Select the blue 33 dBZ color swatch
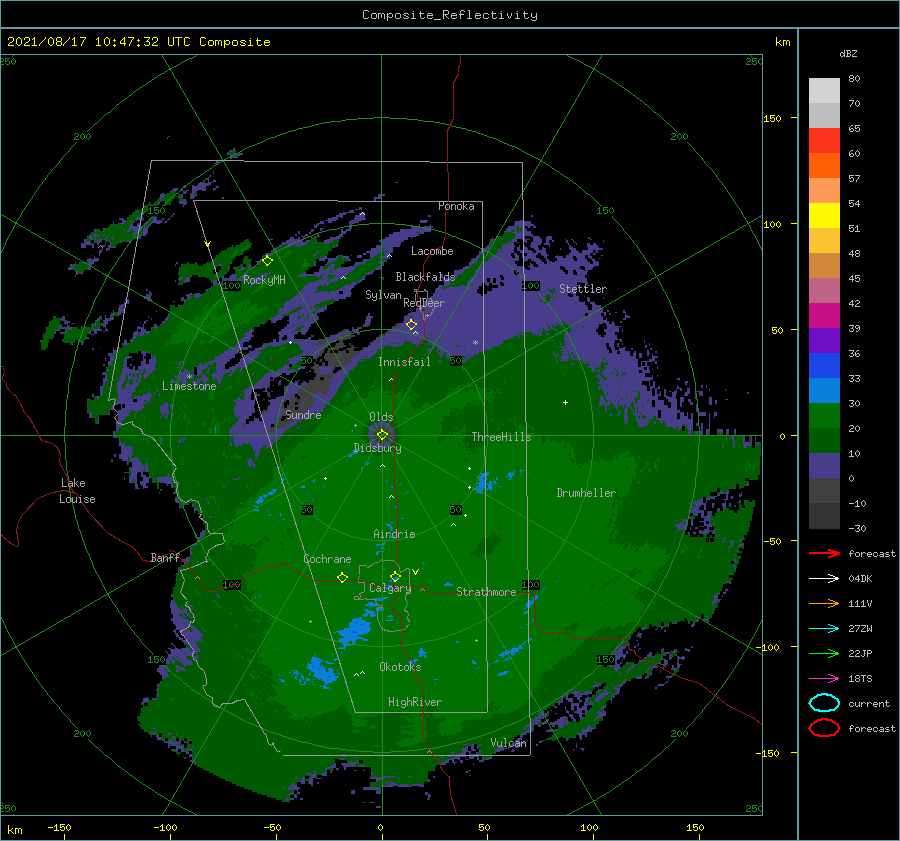The height and width of the screenshot is (841, 900). [824, 366]
